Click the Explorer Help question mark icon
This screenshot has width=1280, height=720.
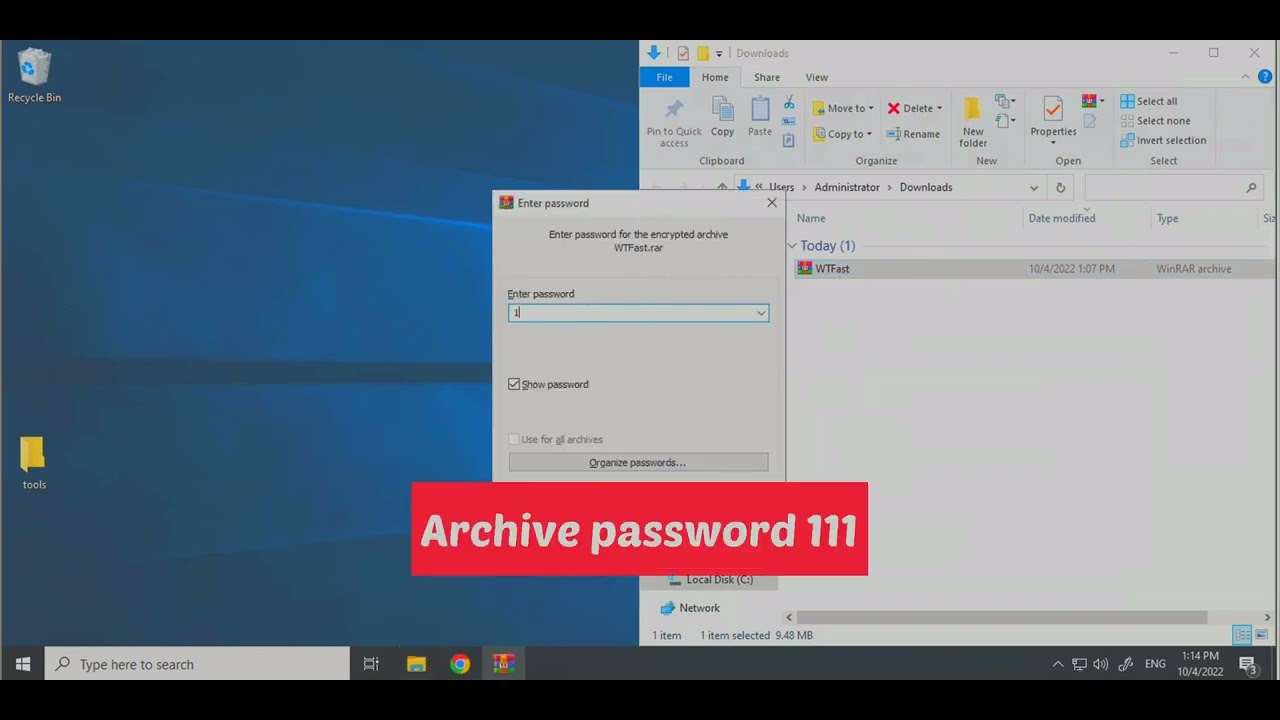tap(1265, 77)
